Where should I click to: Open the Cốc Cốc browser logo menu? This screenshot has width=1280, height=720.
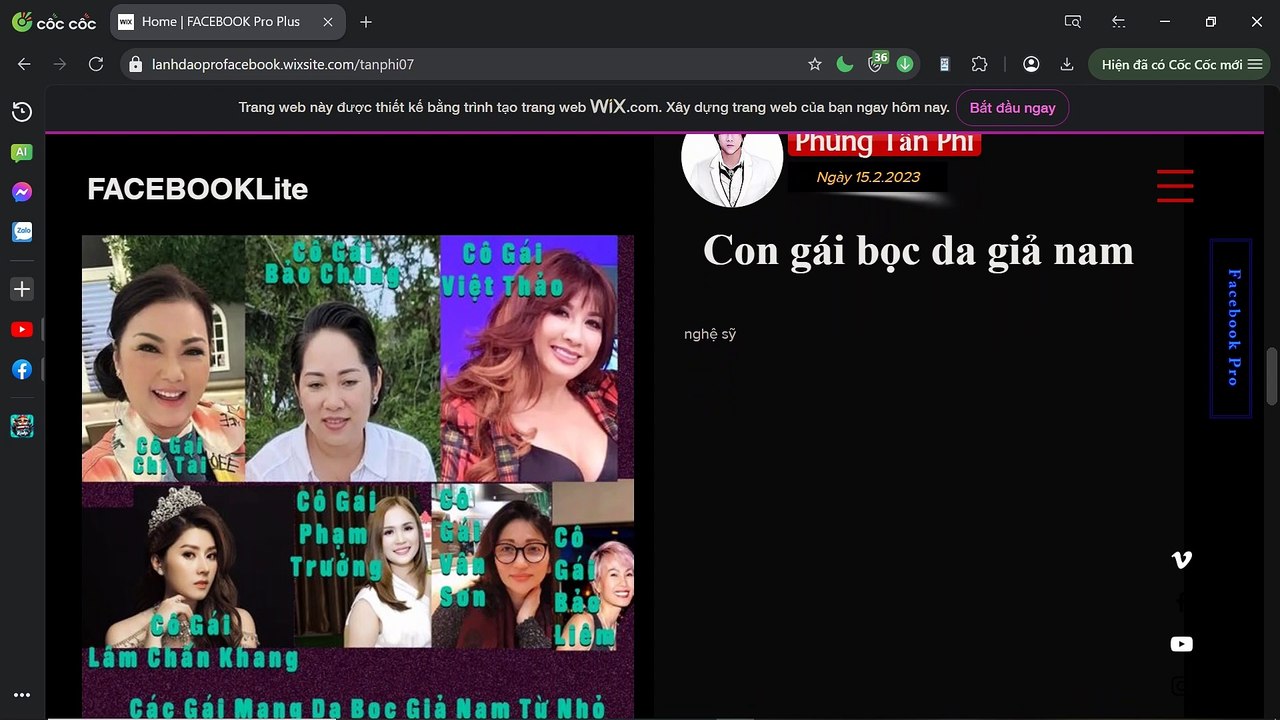point(54,21)
